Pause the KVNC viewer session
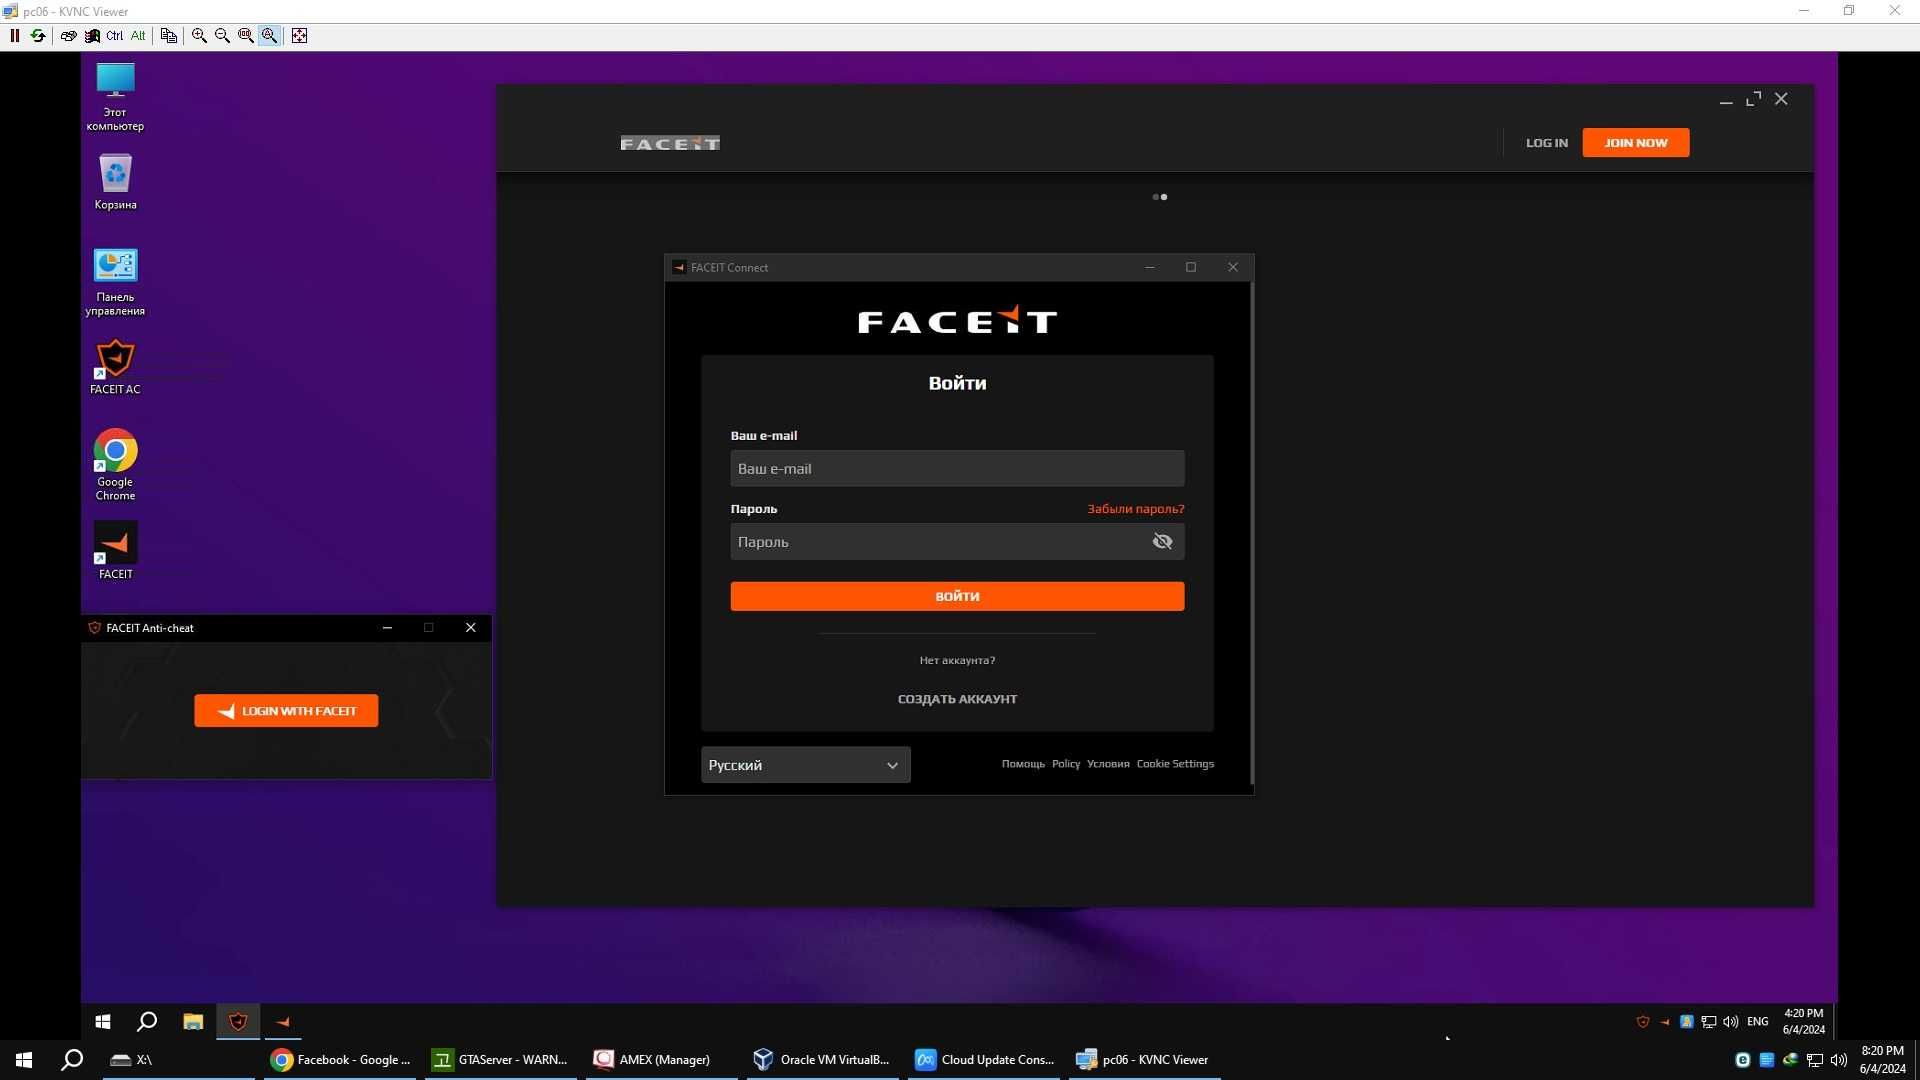Viewport: 1920px width, 1080px height. pos(15,35)
